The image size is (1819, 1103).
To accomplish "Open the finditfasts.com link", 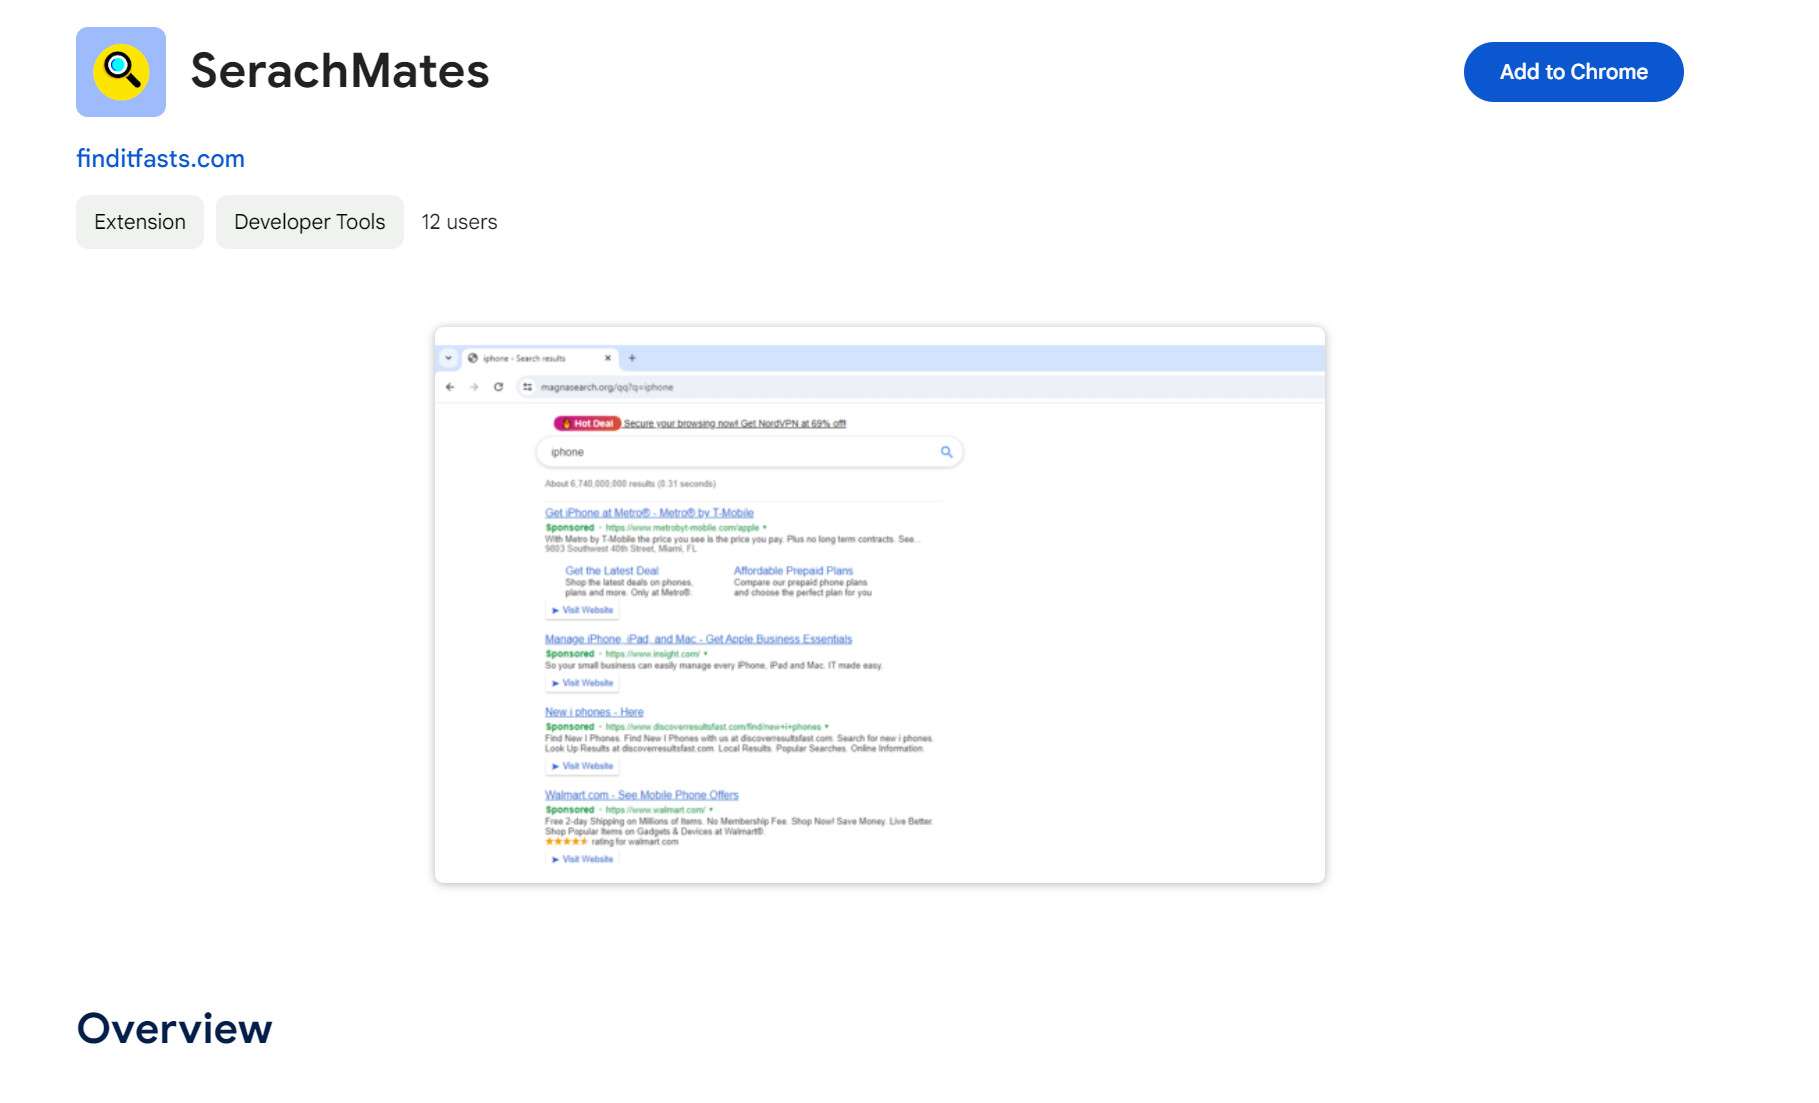I will tap(160, 158).
